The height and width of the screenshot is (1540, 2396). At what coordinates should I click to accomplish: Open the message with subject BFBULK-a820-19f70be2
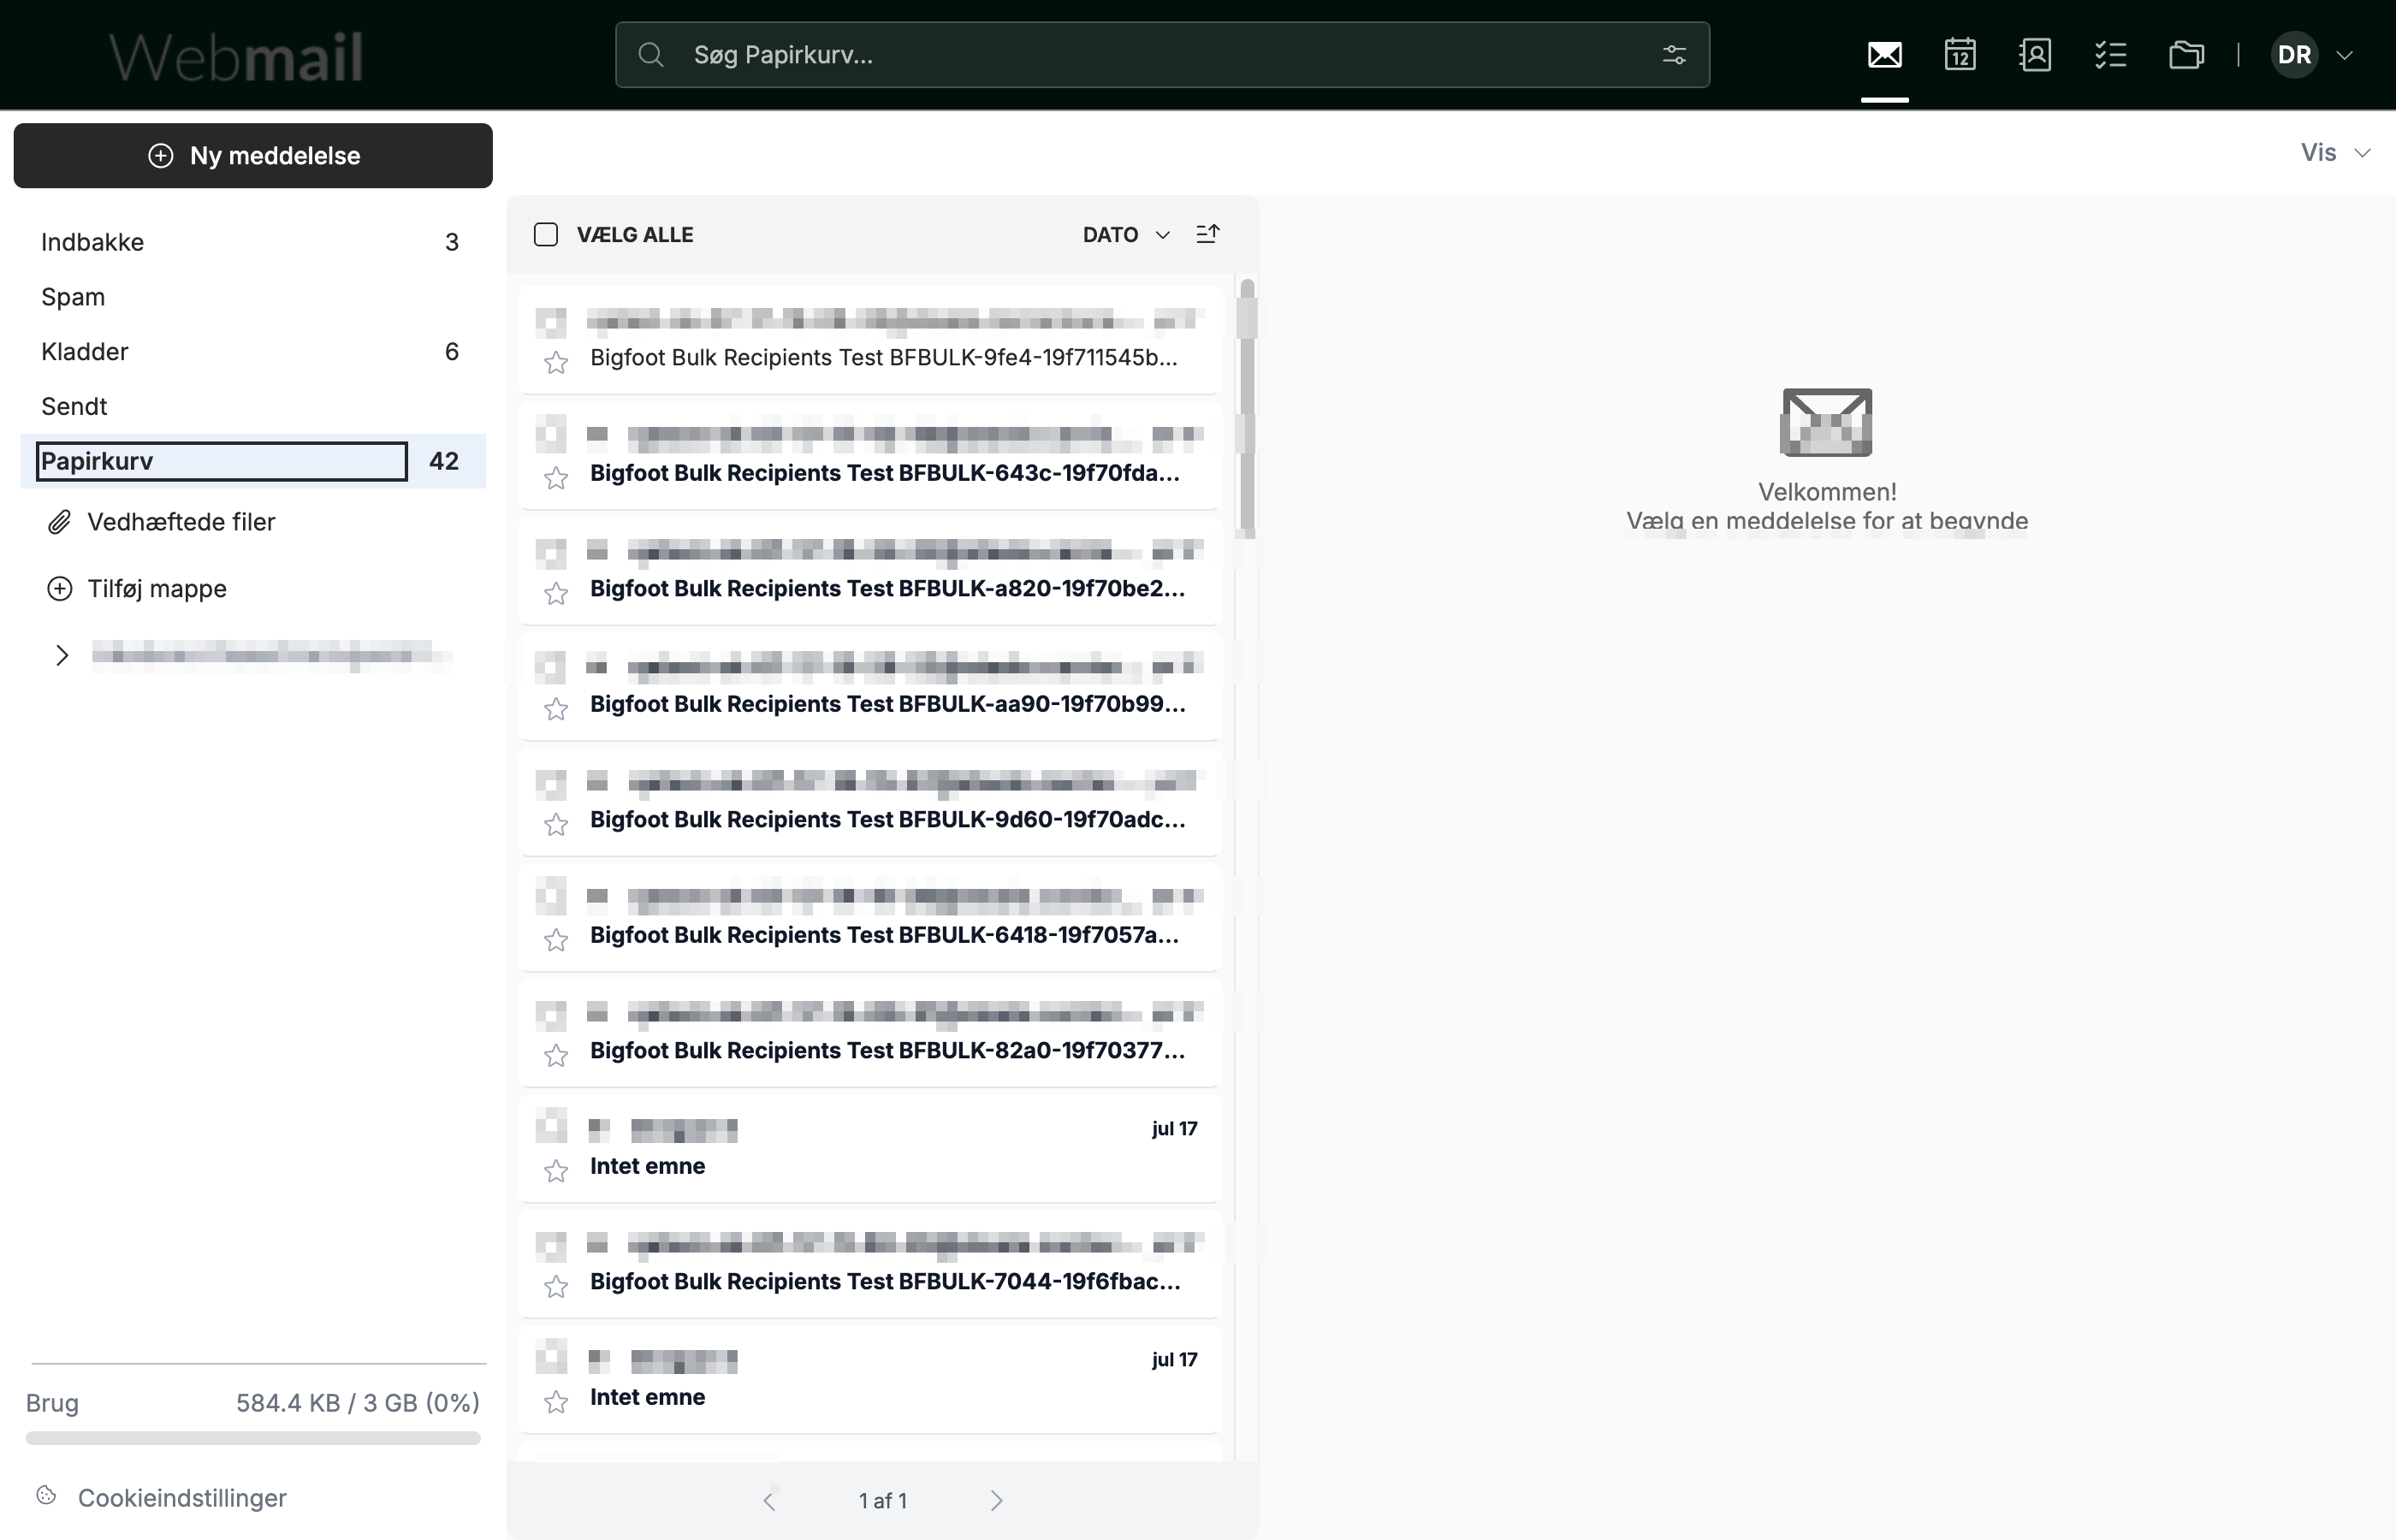click(870, 571)
